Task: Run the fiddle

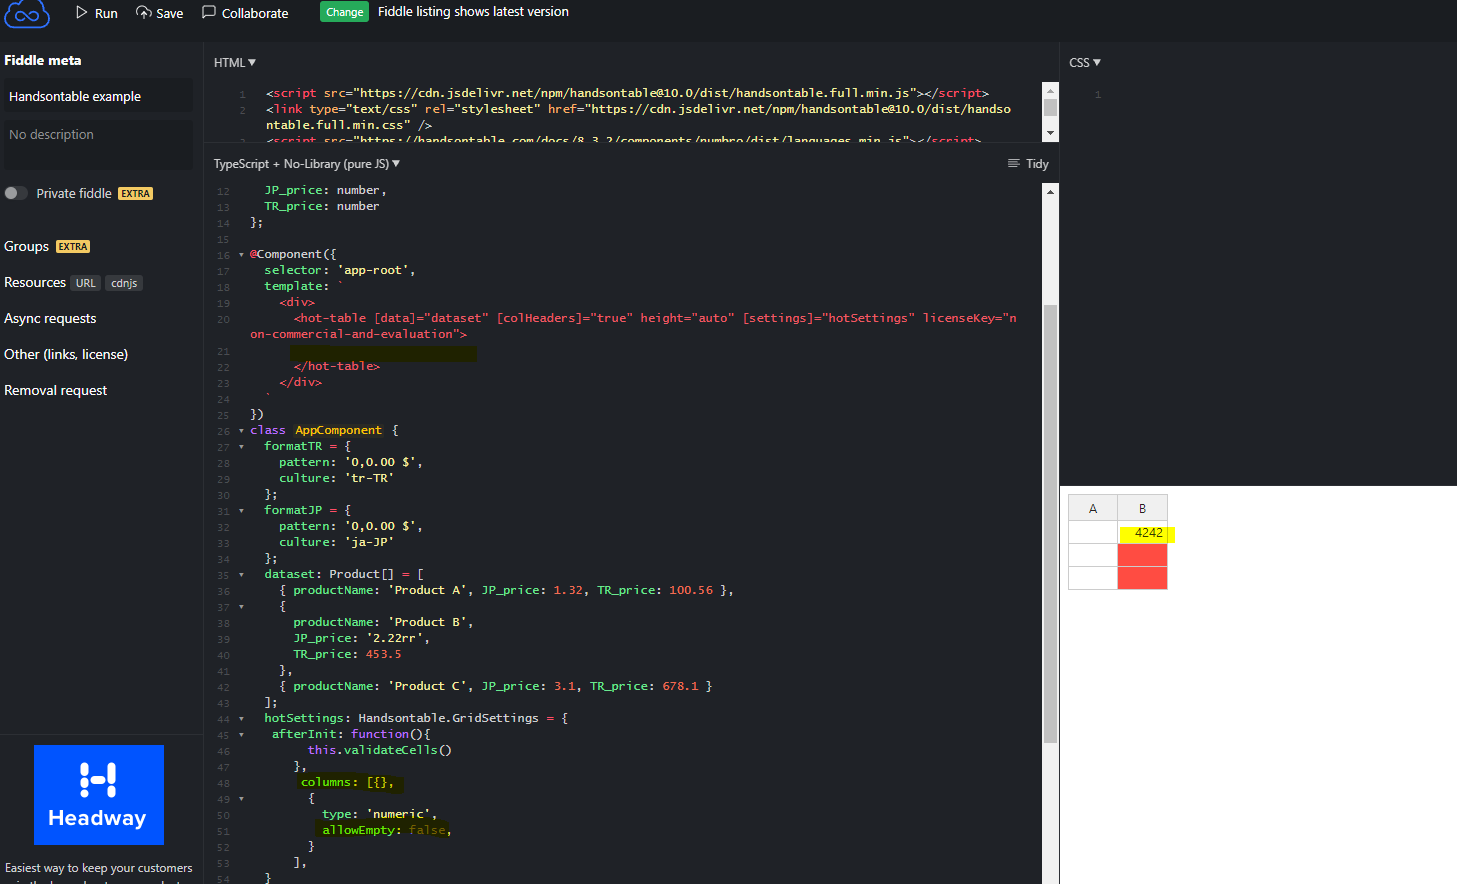Action: [97, 13]
